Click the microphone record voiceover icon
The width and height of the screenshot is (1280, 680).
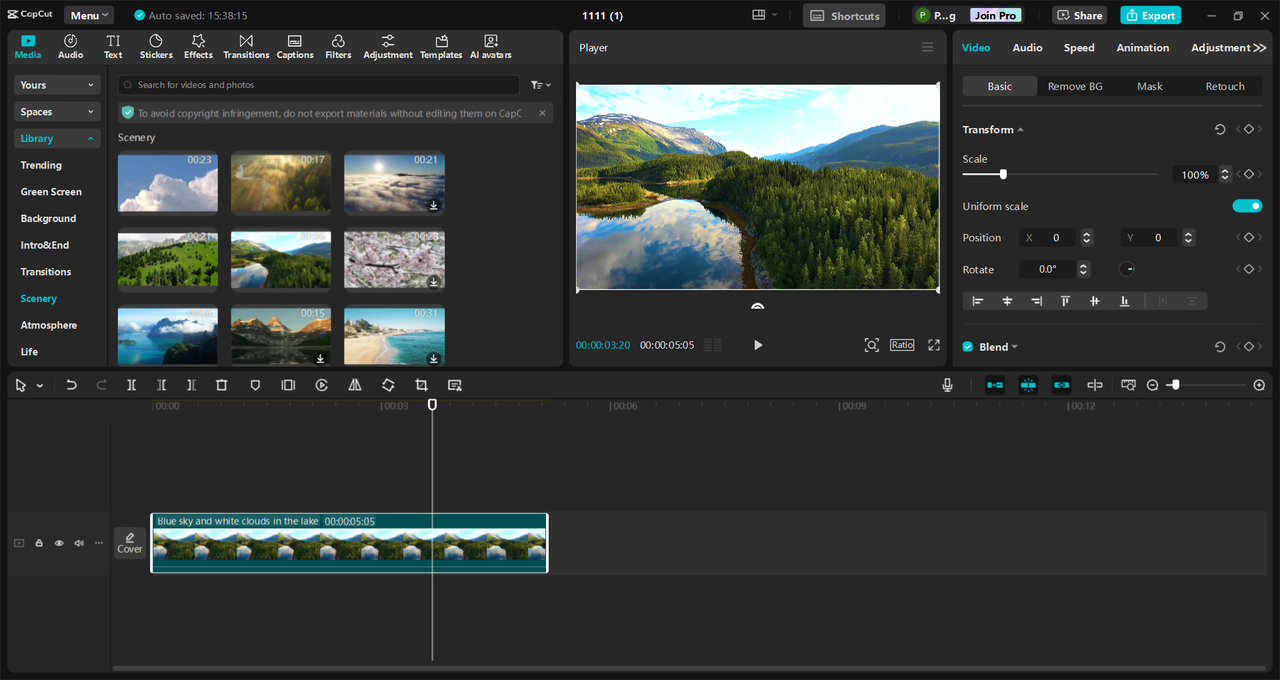pos(947,385)
